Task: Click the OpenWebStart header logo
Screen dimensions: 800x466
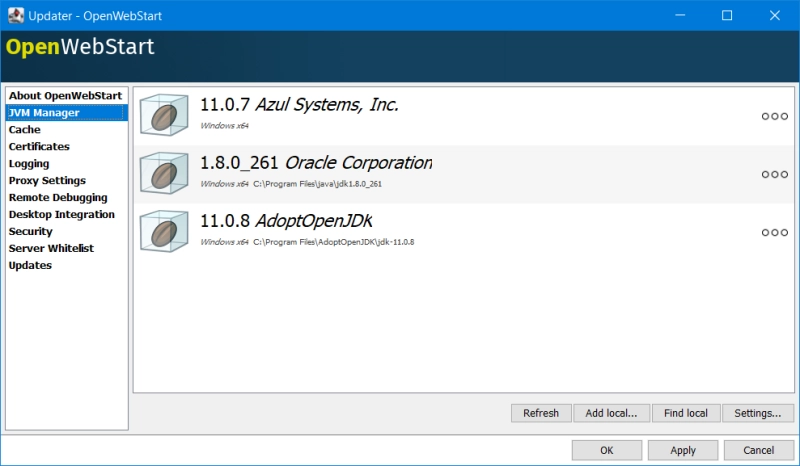Action: [80, 47]
